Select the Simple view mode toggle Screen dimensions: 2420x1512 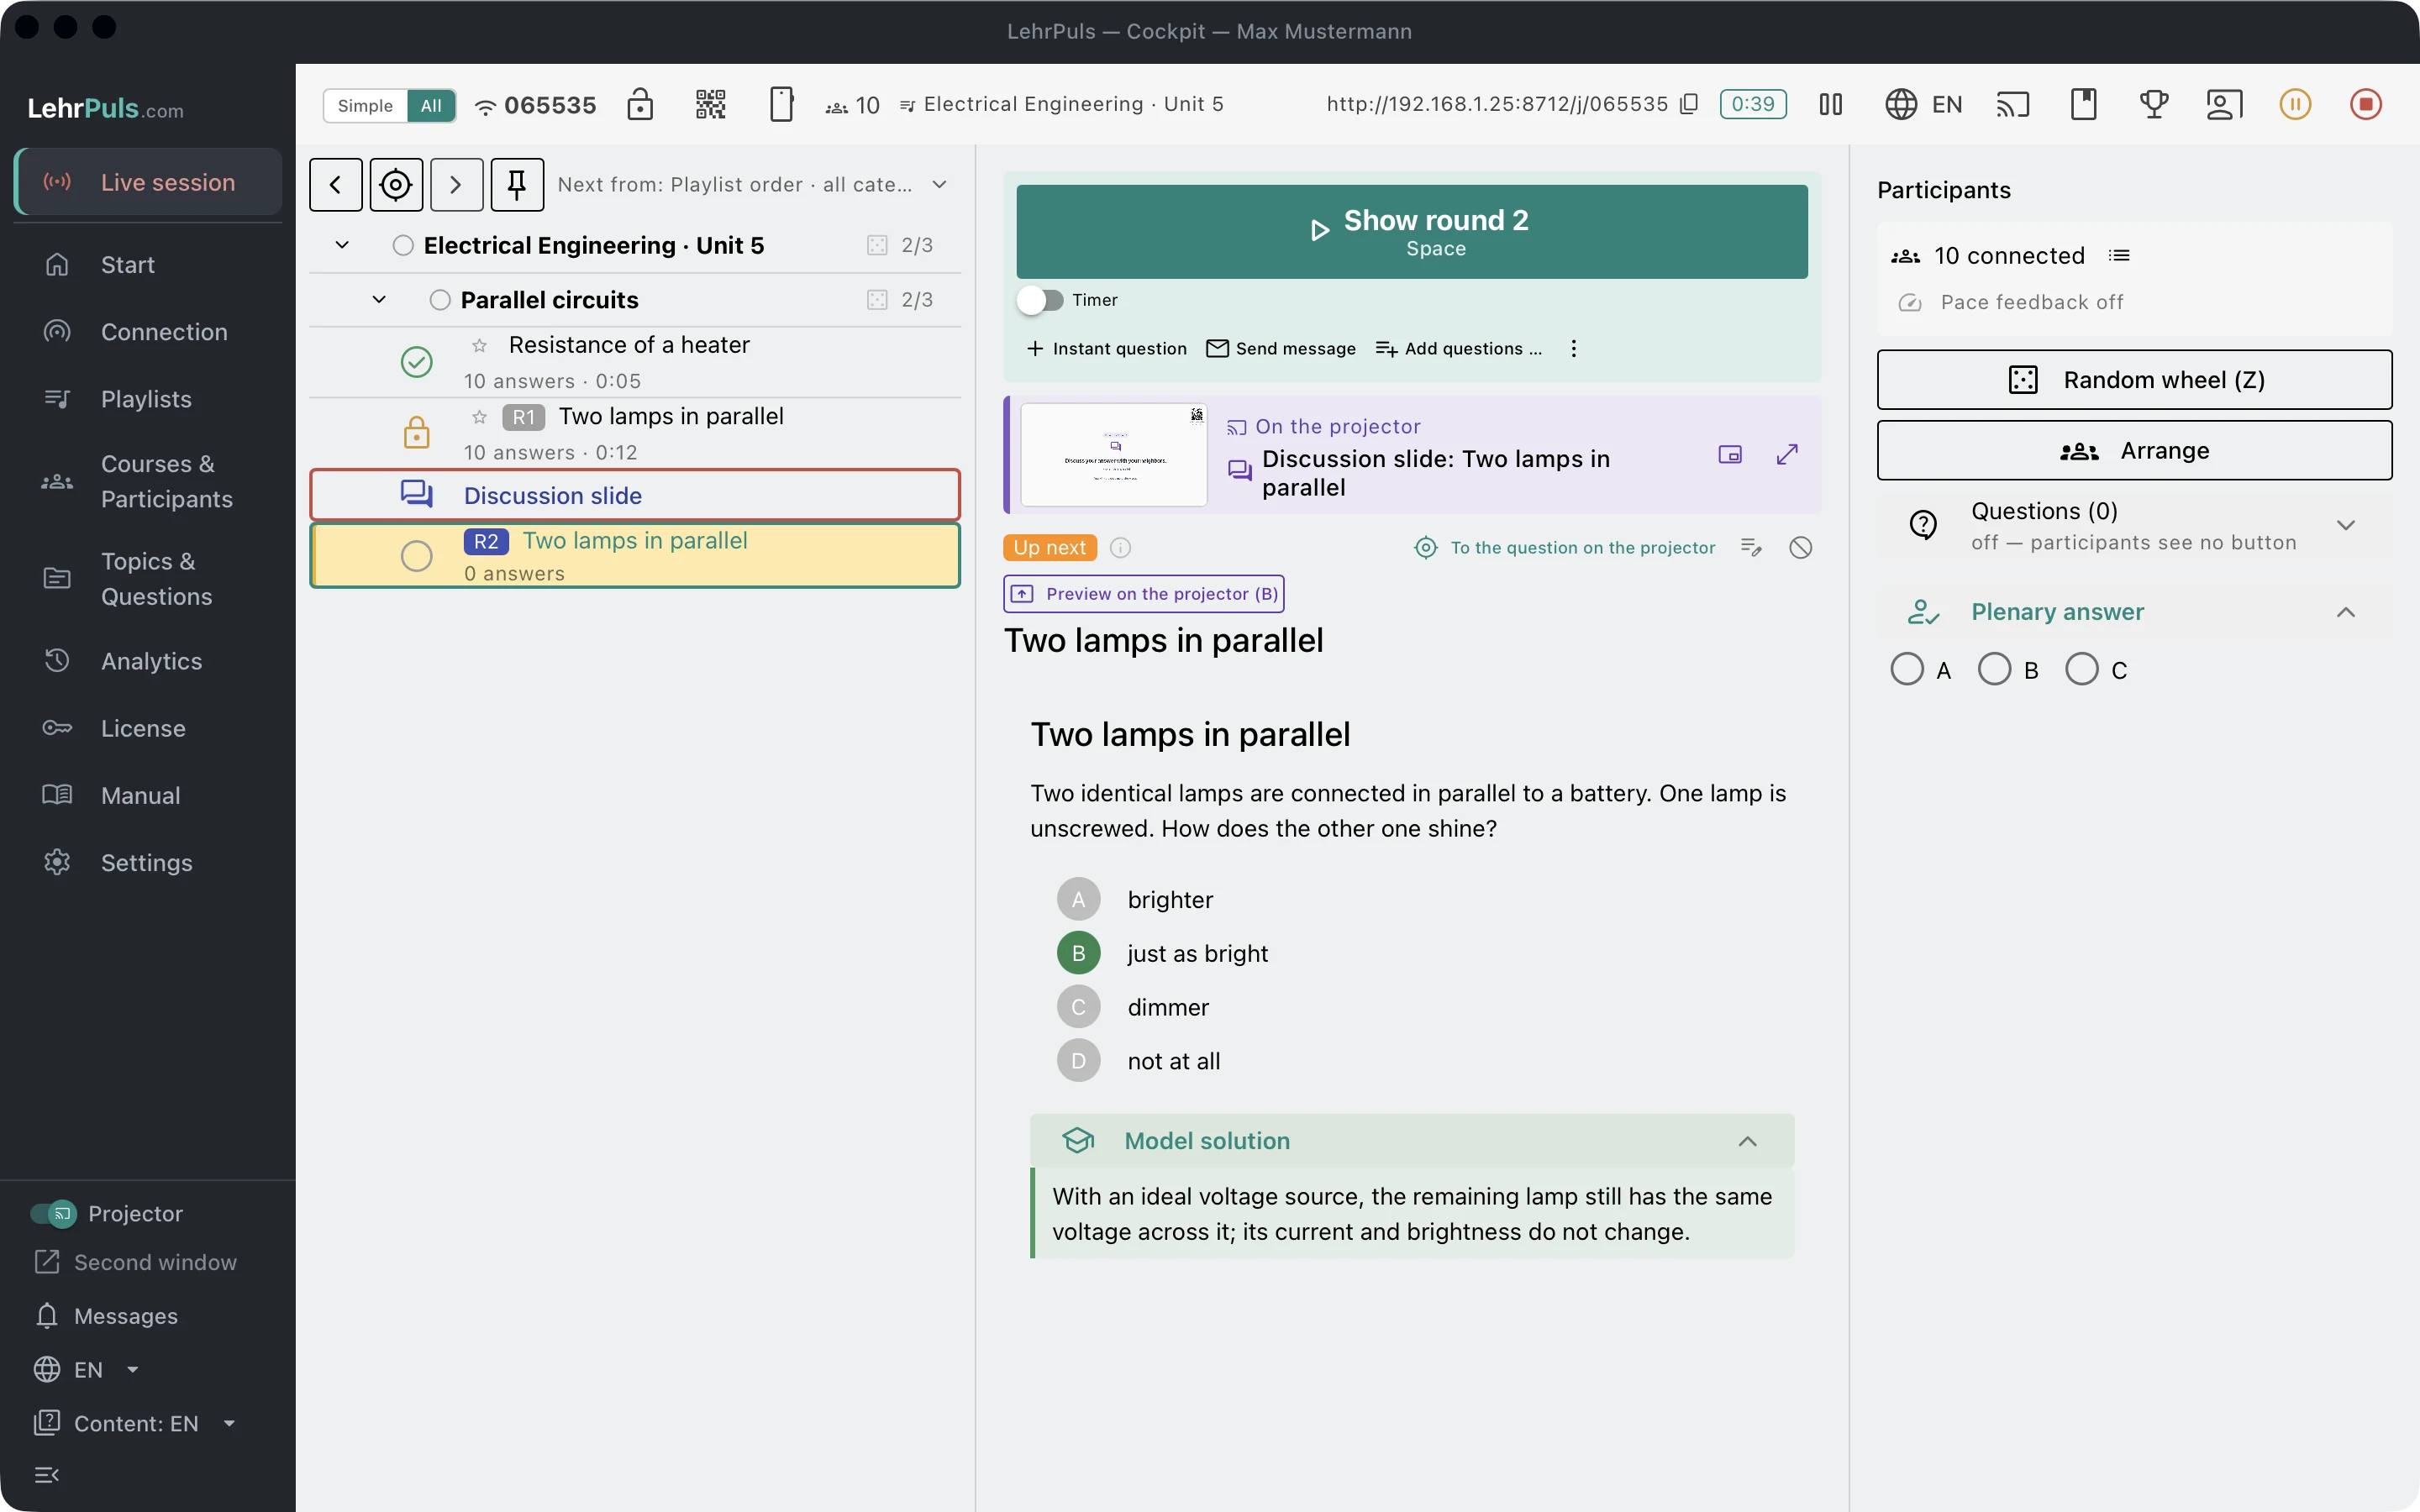click(x=365, y=105)
